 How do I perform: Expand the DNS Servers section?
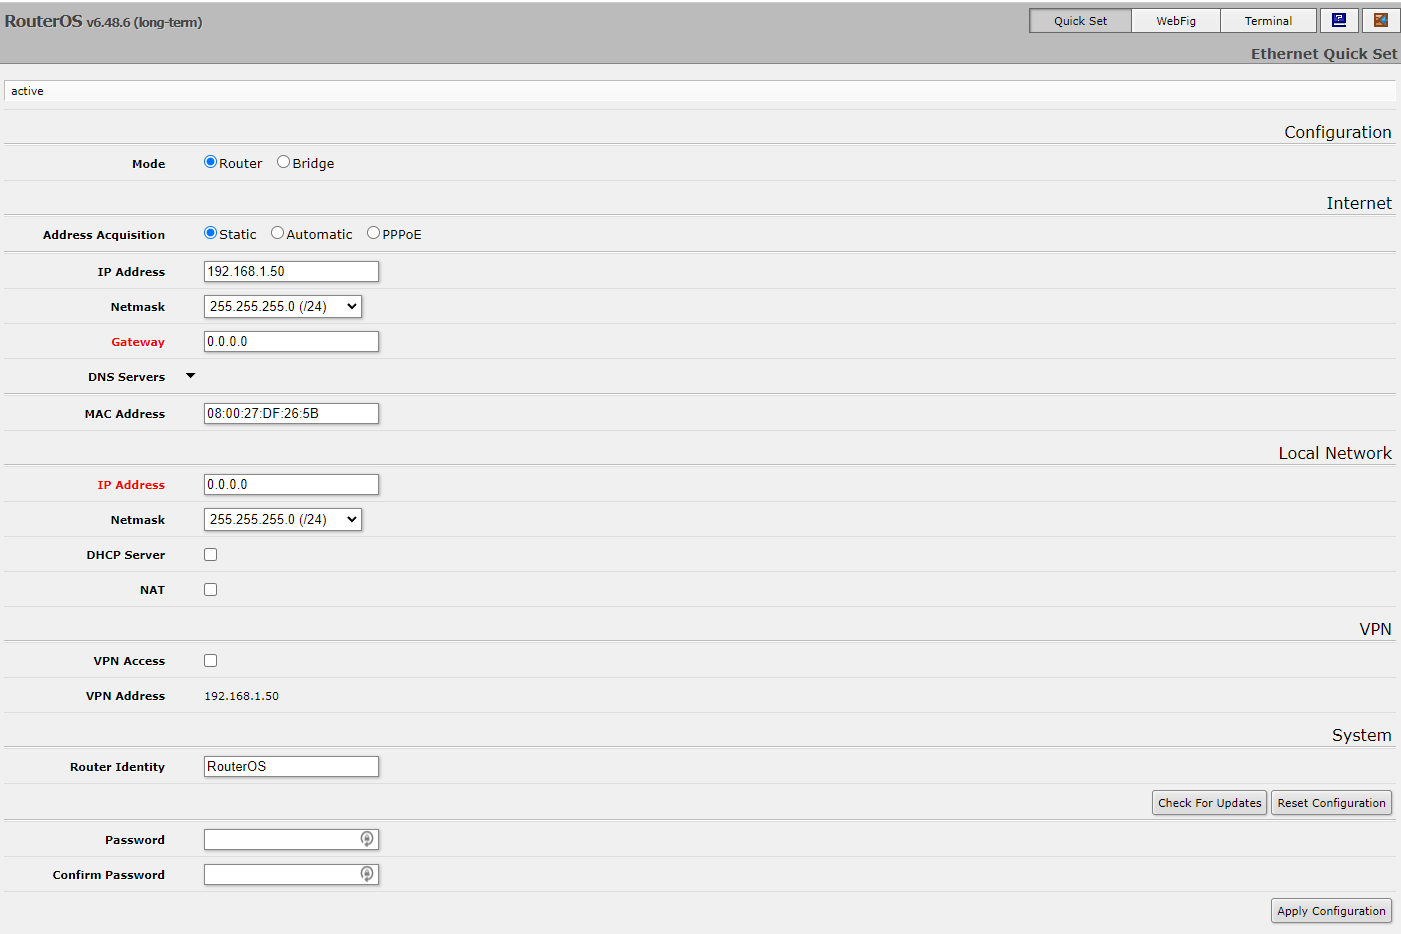point(189,376)
